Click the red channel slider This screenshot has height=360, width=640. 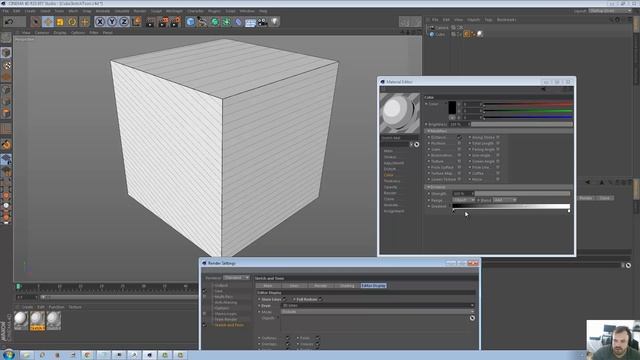pos(528,104)
